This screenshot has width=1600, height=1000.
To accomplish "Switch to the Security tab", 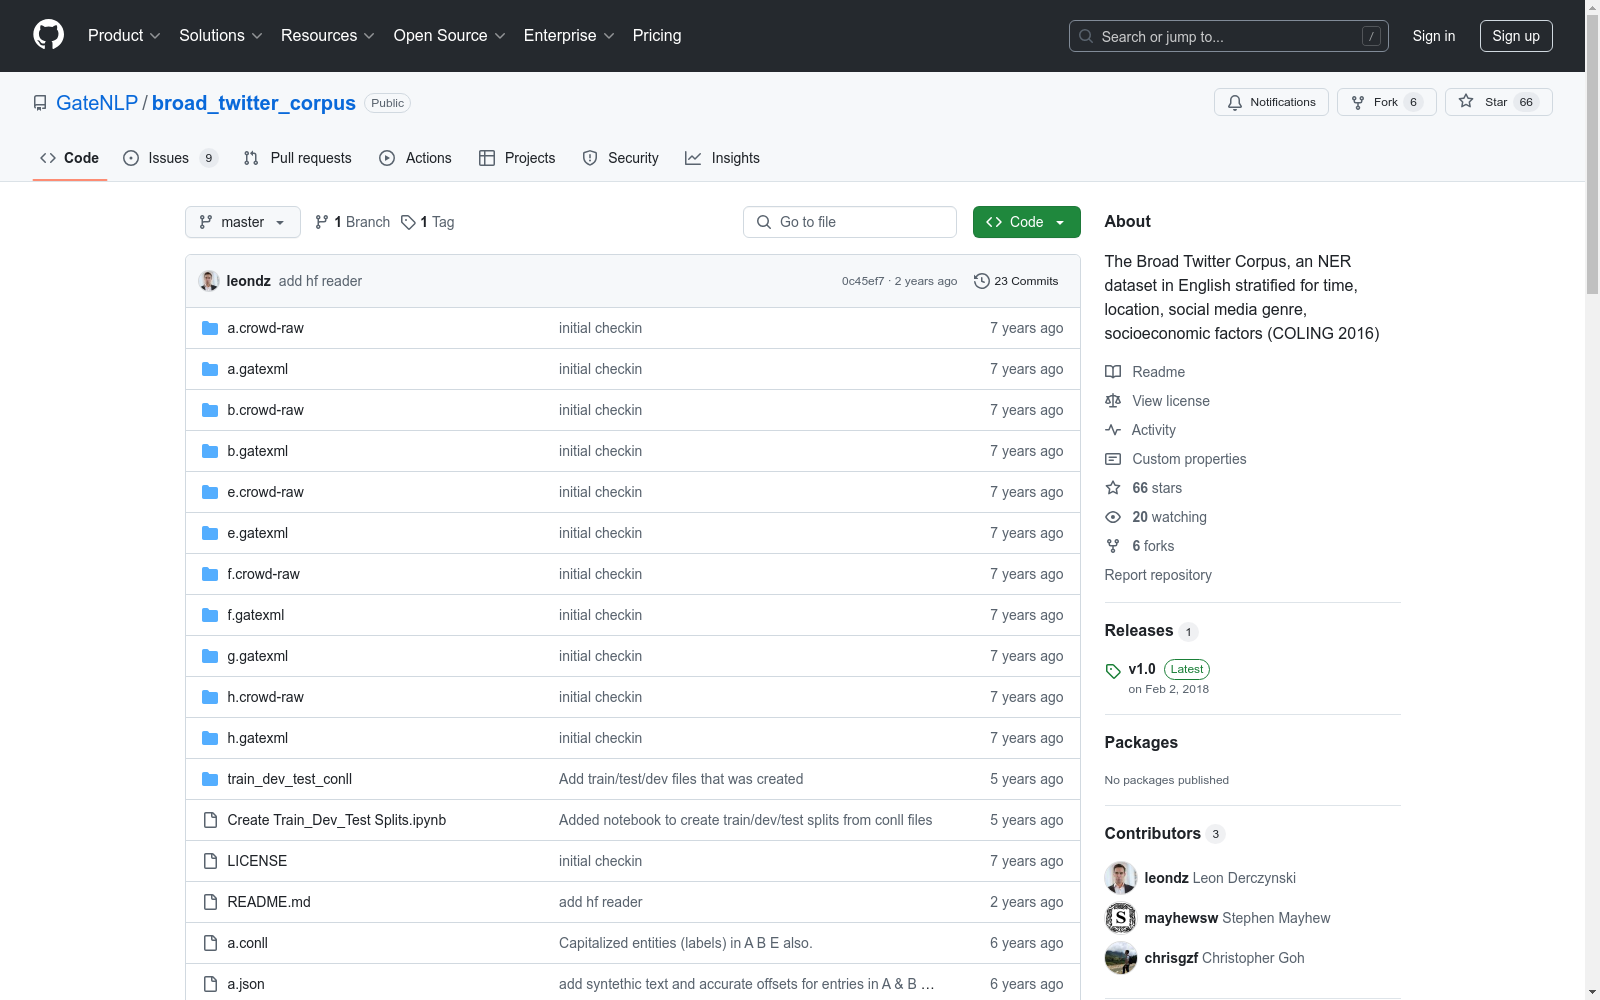I will point(621,158).
